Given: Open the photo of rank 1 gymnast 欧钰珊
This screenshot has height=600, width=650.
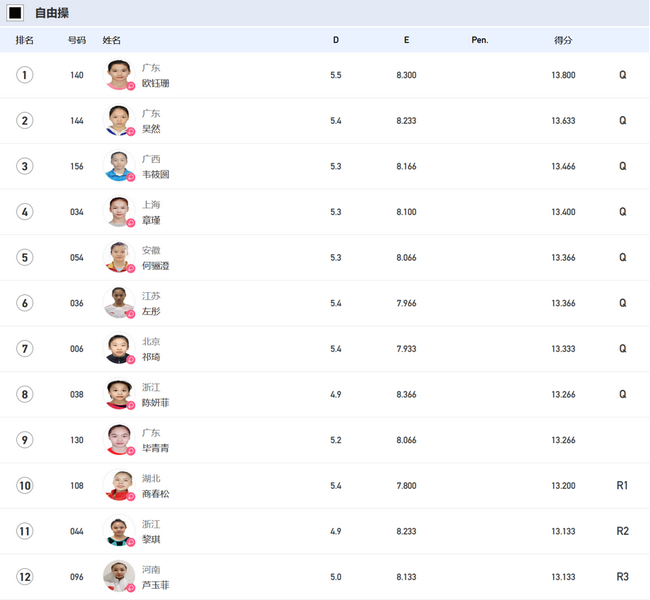Looking at the screenshot, I should point(119,75).
